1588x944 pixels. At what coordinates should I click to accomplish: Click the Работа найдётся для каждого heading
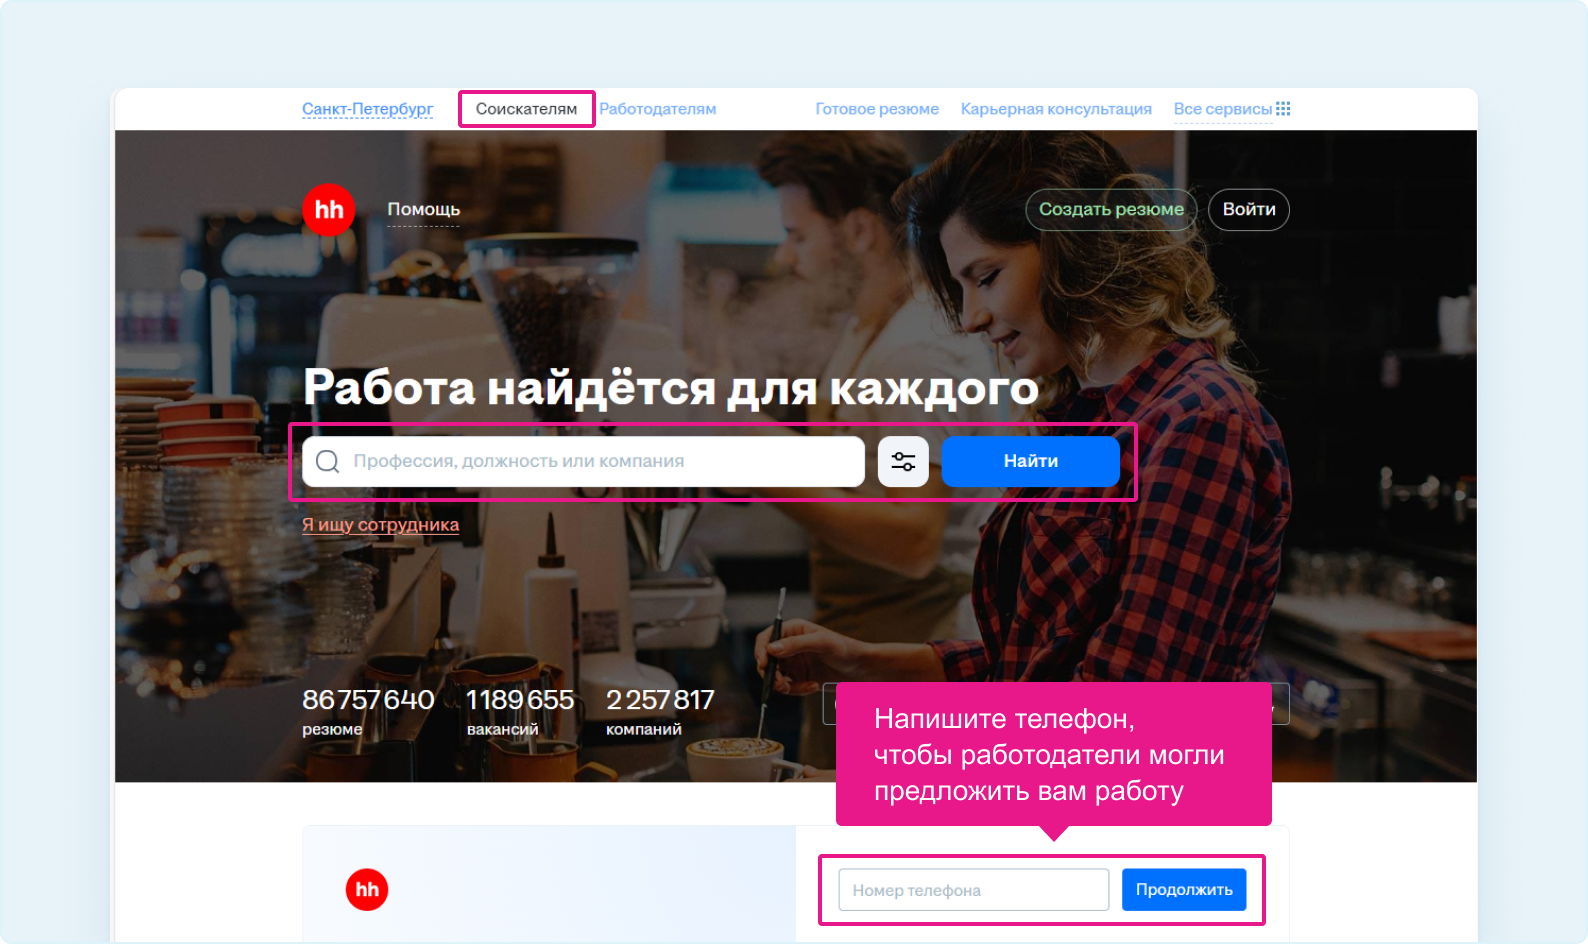click(x=671, y=387)
